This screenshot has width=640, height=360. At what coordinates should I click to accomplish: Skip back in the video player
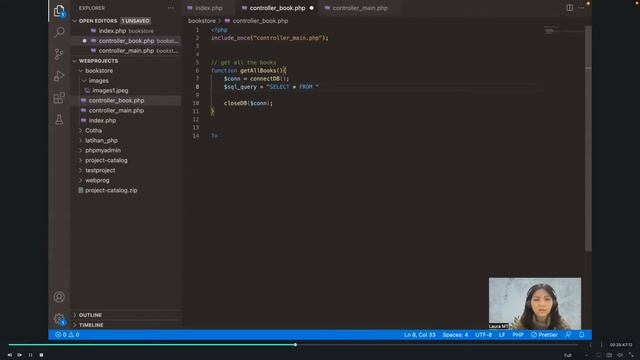pyautogui.click(x=9, y=355)
